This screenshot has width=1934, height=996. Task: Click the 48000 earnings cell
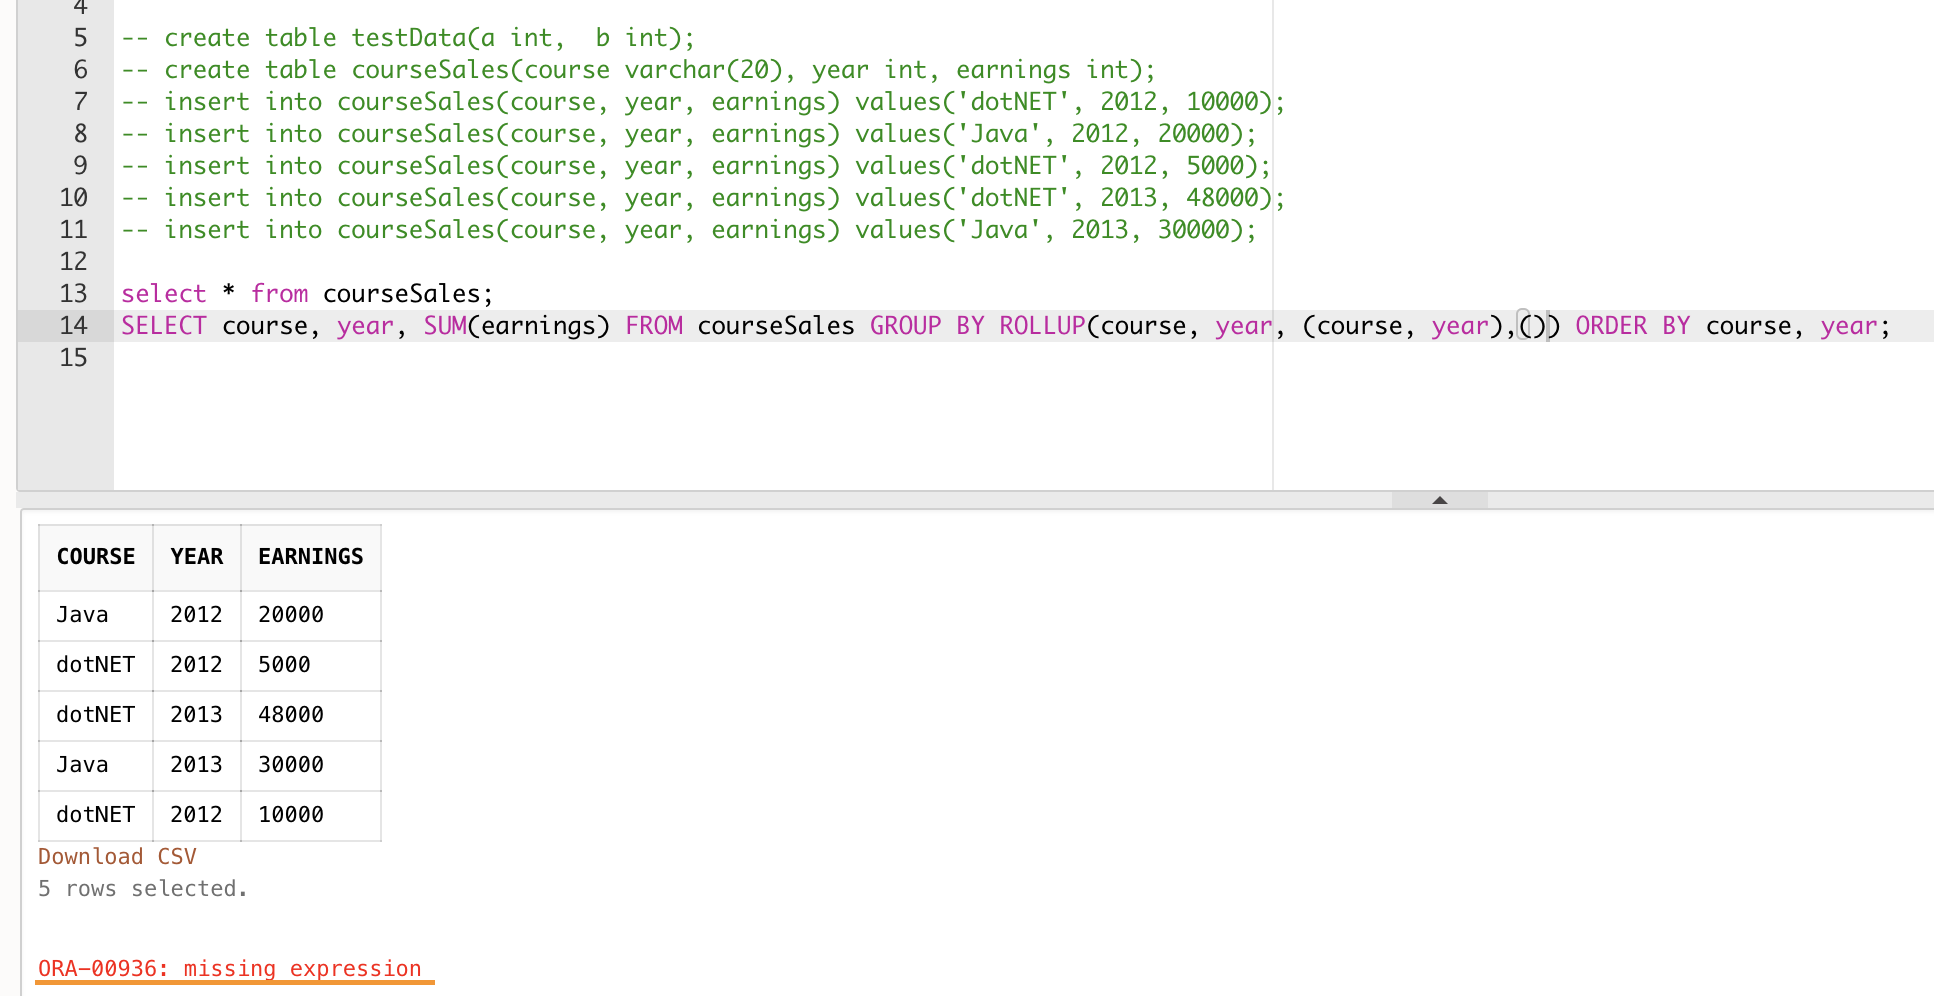pyautogui.click(x=311, y=715)
